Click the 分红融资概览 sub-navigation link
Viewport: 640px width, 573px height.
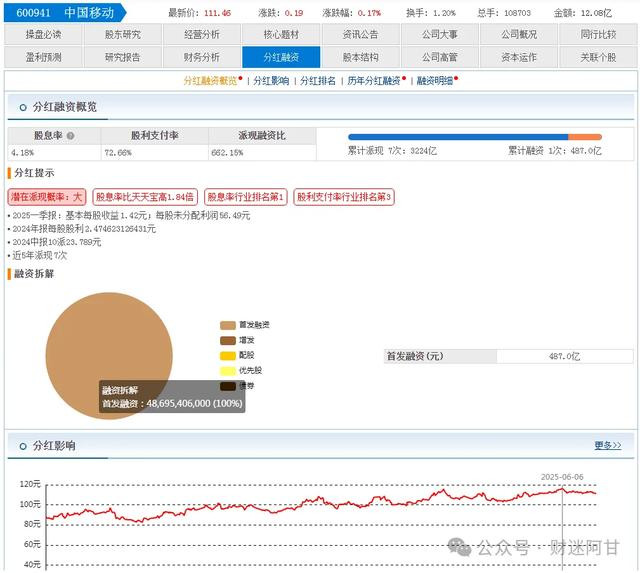point(210,81)
